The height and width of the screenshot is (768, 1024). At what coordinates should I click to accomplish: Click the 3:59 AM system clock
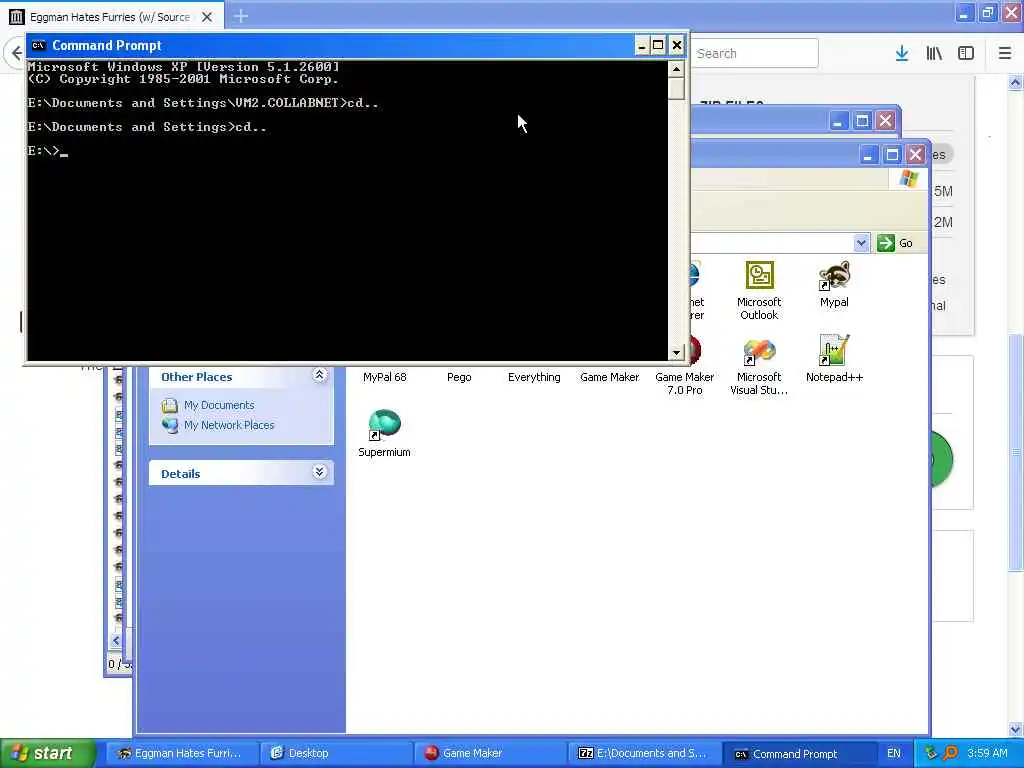[x=987, y=753]
